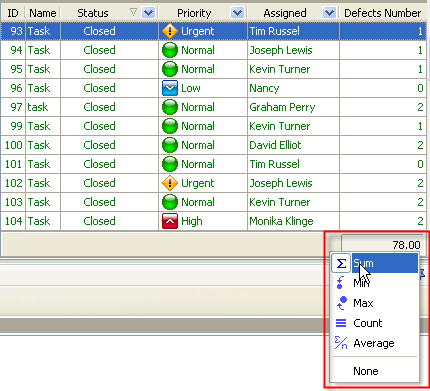Pick Average in the summary menu
Image resolution: width=430 pixels, height=391 pixels.
pos(375,343)
